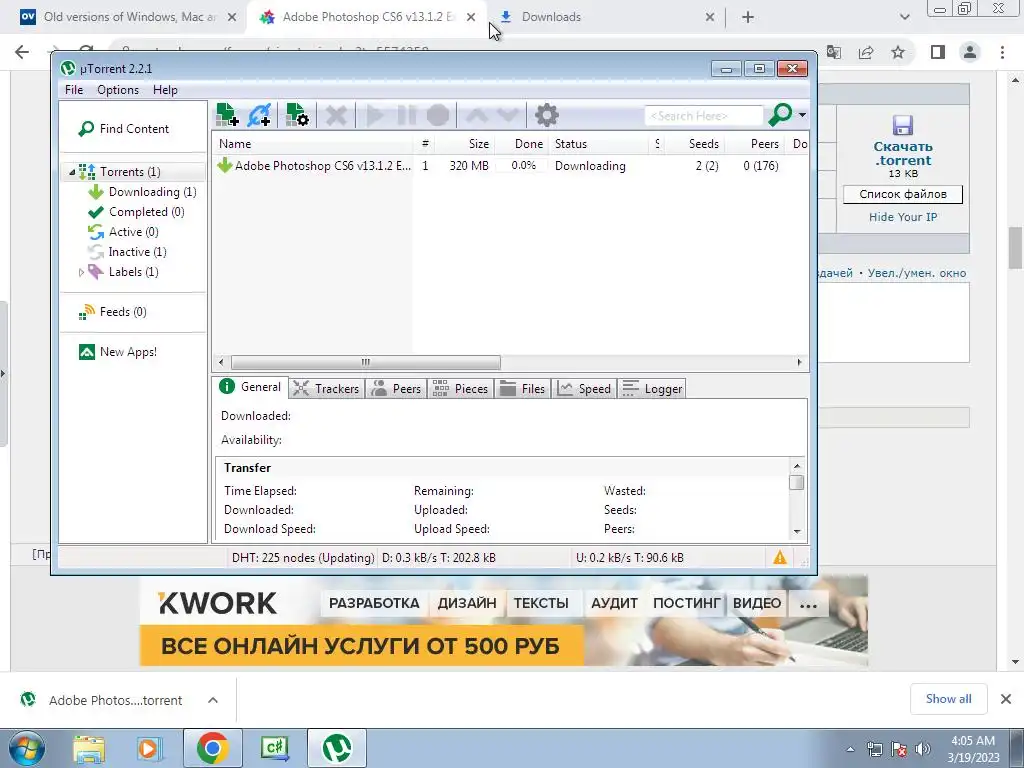Click the Увел./умен. окно link in browser

click(x=917, y=273)
